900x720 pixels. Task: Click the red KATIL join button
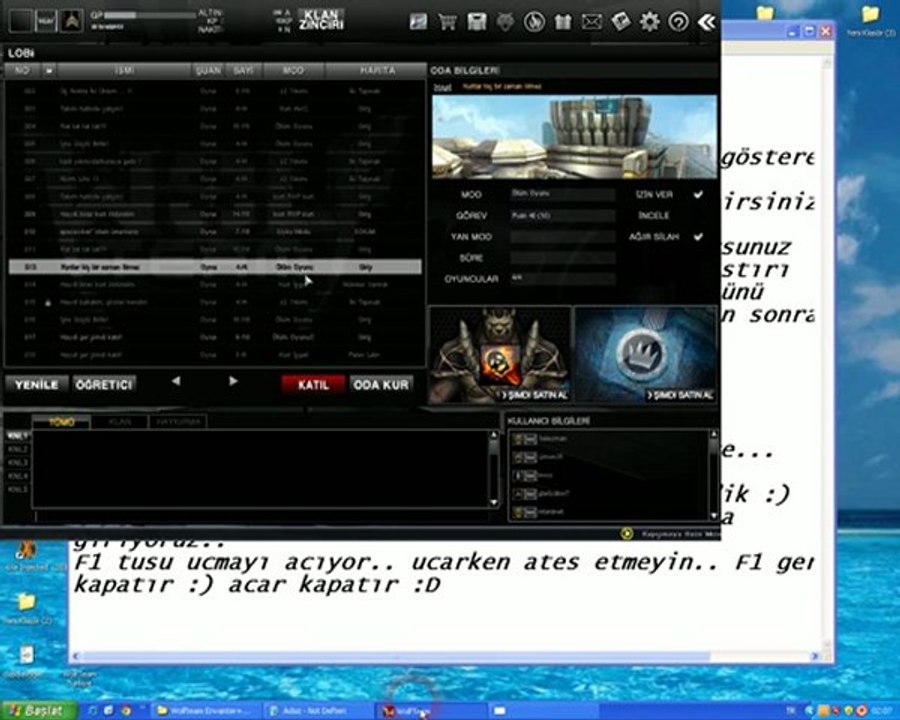[313, 384]
